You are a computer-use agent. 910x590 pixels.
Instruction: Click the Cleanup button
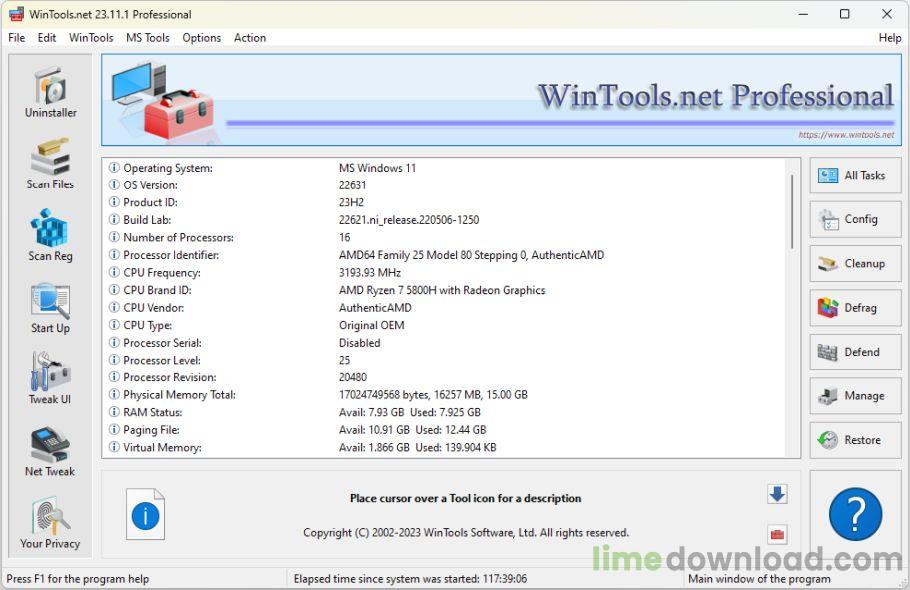pos(855,263)
